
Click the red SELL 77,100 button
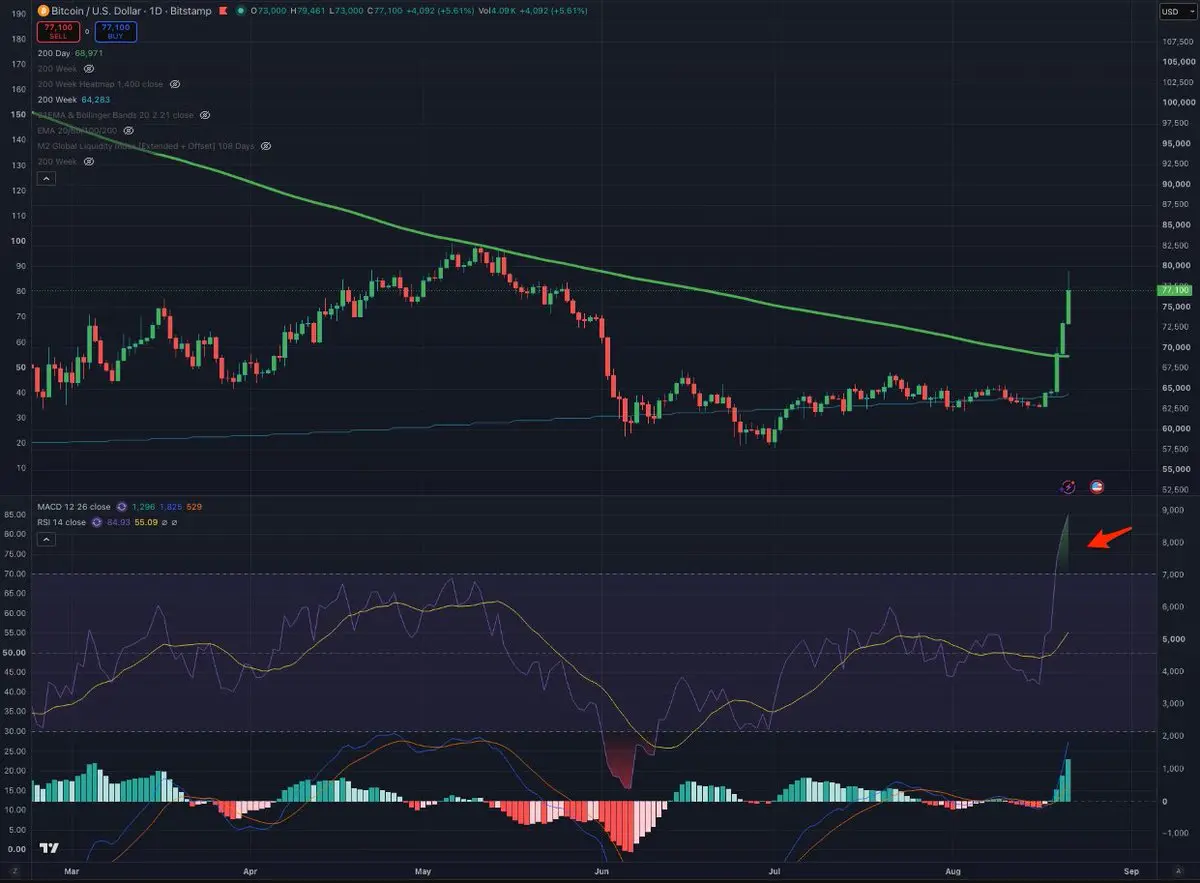pyautogui.click(x=58, y=31)
